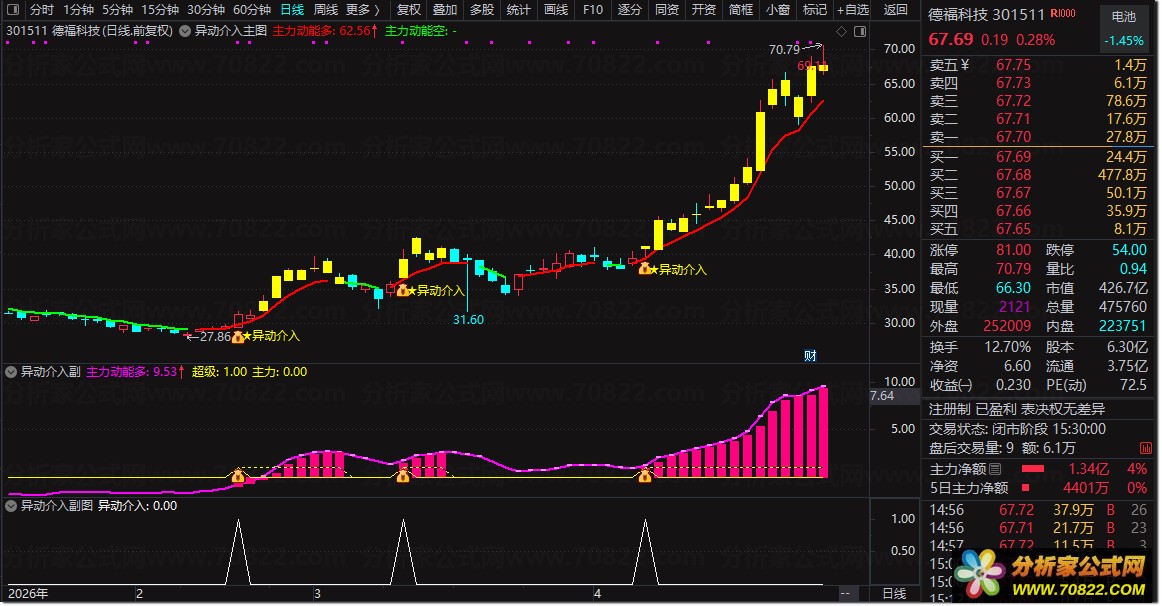Click the 31.60 low price label on chart

[468, 320]
